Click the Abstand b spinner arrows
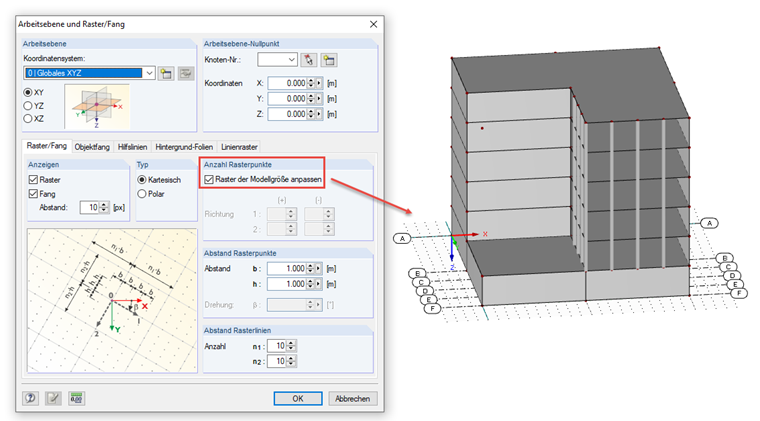 point(311,268)
